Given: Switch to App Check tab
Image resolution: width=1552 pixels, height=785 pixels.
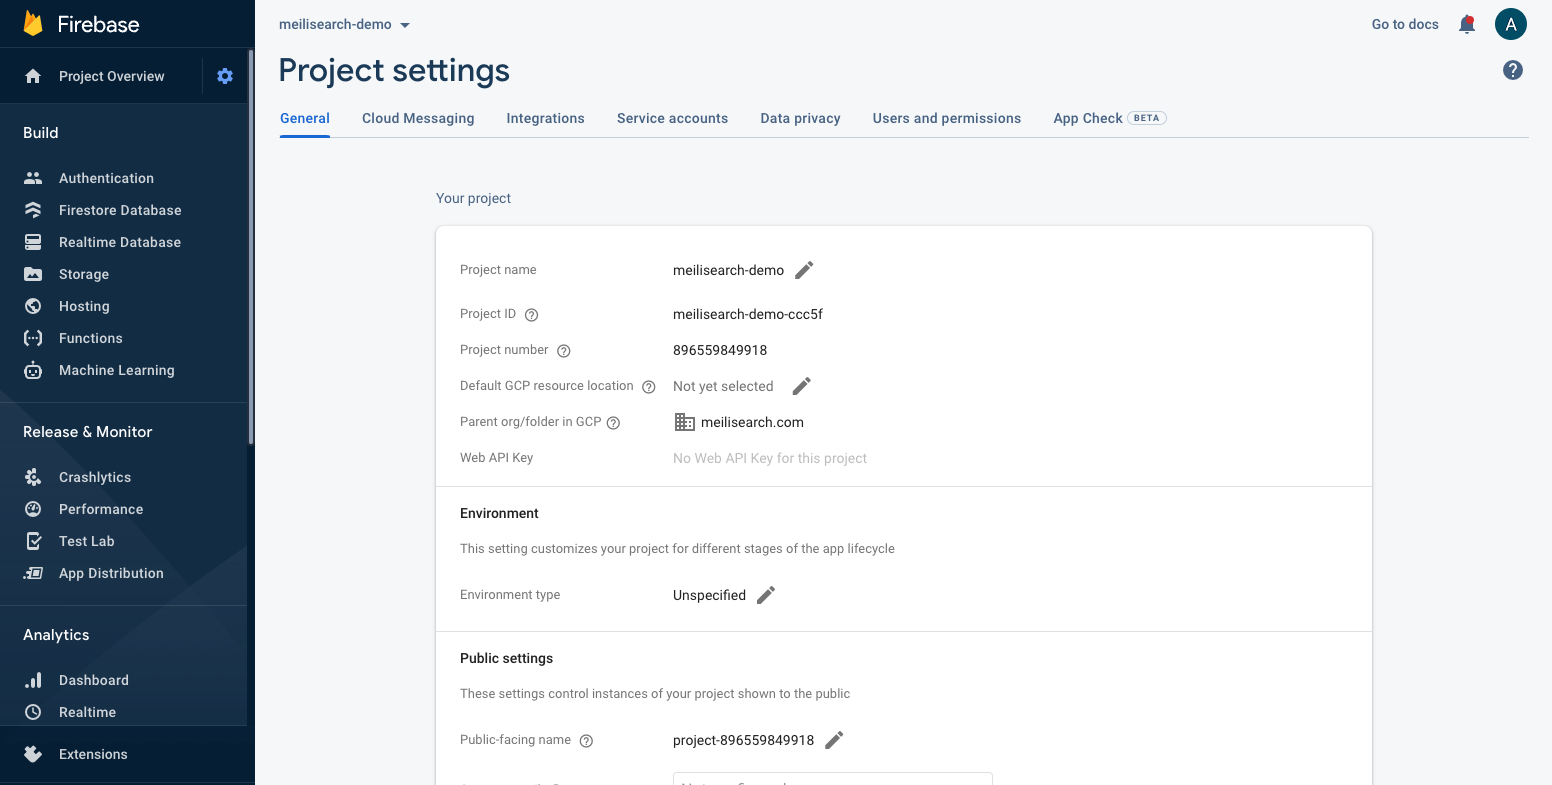Looking at the screenshot, I should (x=1109, y=118).
